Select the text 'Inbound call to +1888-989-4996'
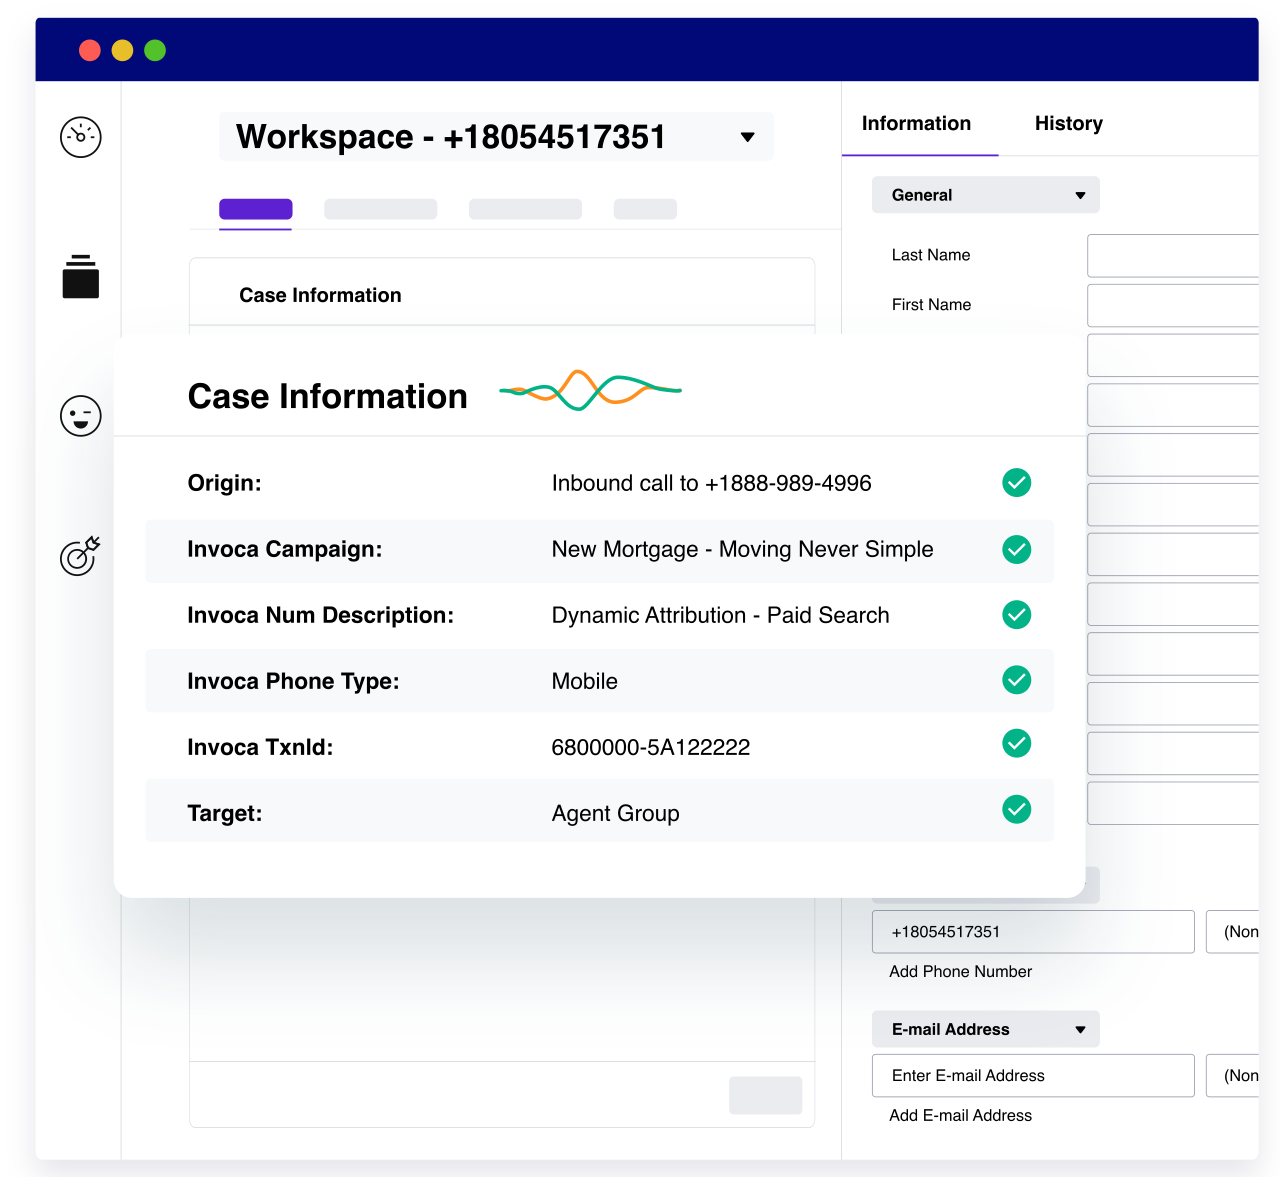The width and height of the screenshot is (1280, 1177). (712, 483)
